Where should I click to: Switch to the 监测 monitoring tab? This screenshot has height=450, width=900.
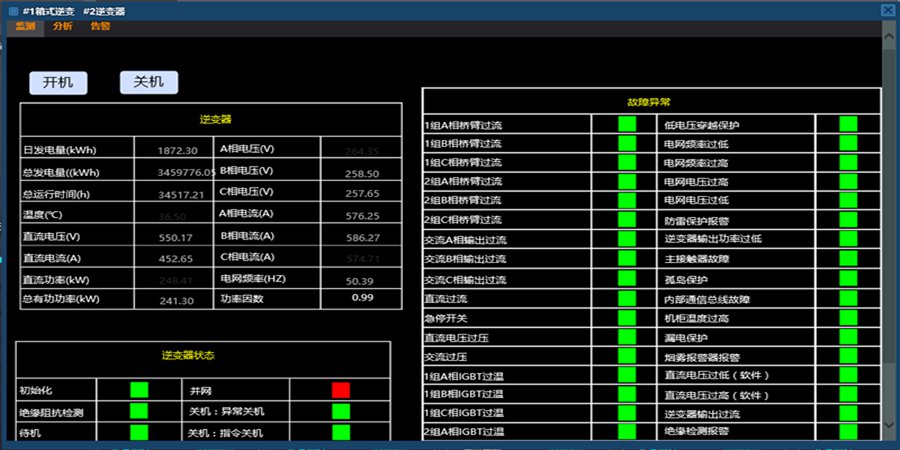25,26
